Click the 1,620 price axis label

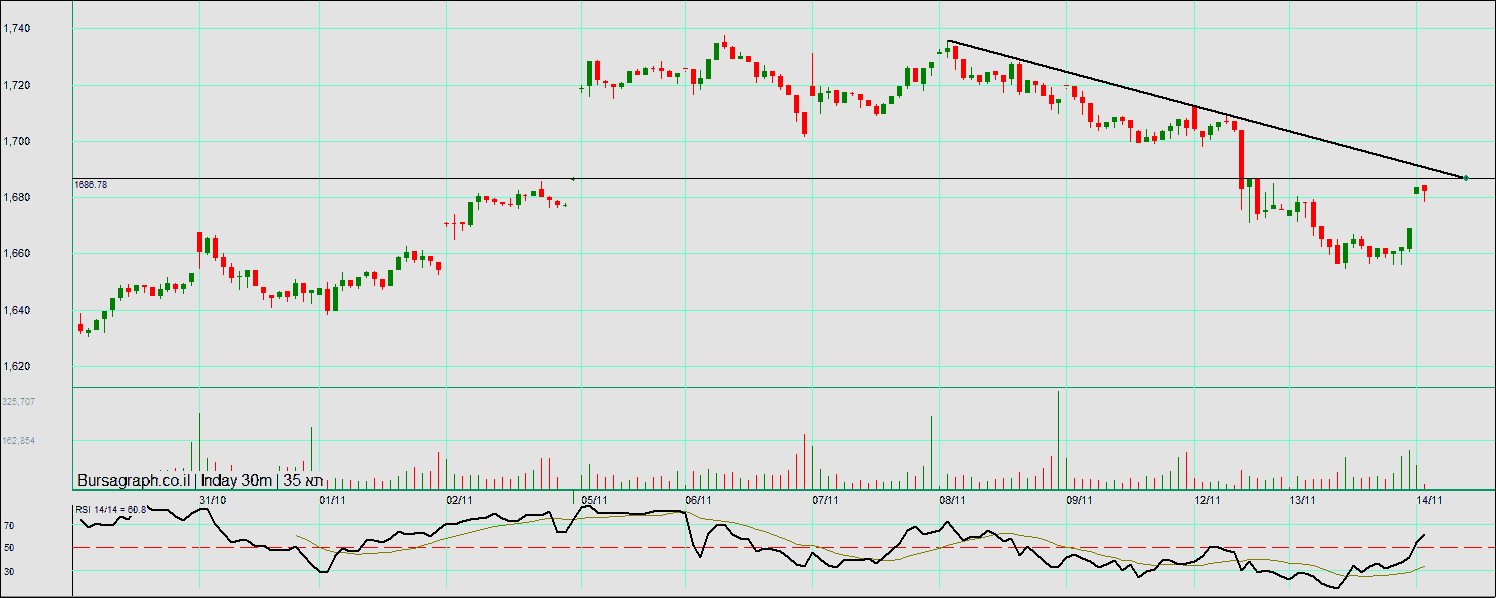pos(17,367)
